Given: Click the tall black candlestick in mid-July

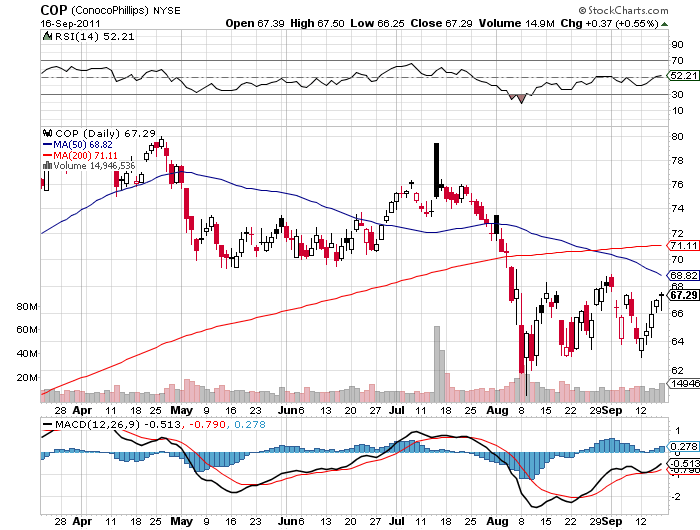Looking at the screenshot, I should (437, 170).
